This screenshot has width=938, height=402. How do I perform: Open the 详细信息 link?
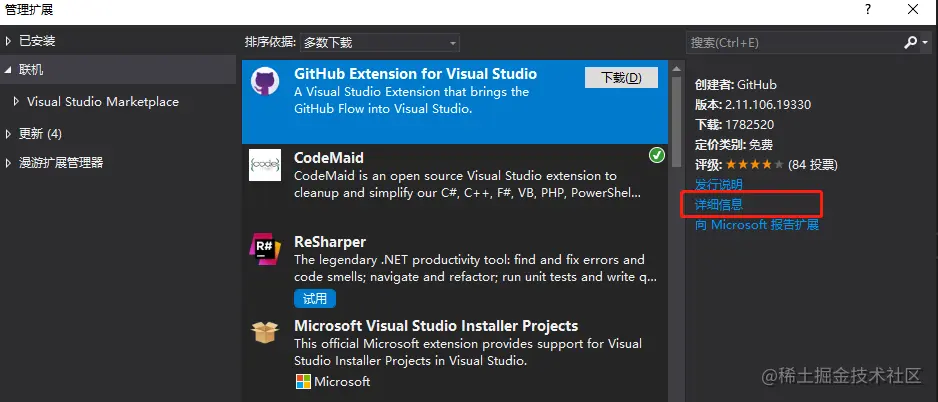point(719,205)
